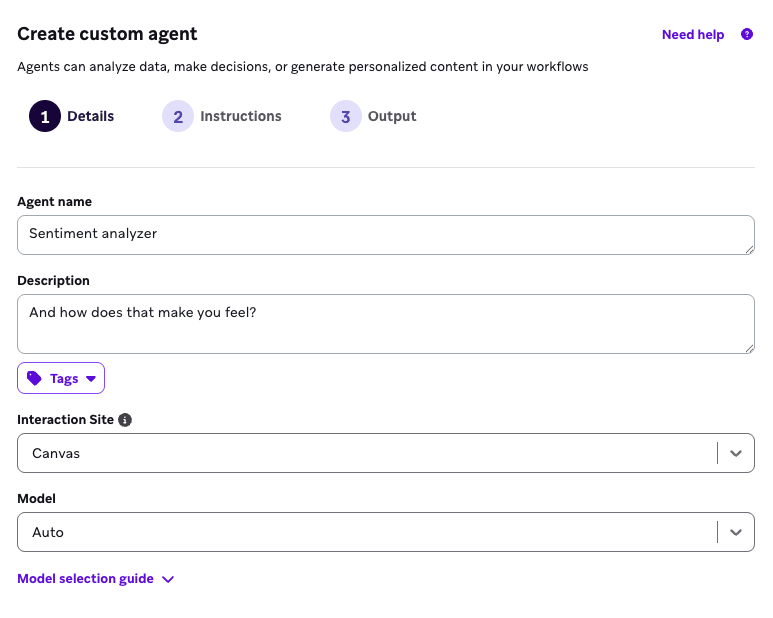Viewport: 773px width, 618px height.
Task: Click the tag icon on Tags button
Action: pos(34,378)
